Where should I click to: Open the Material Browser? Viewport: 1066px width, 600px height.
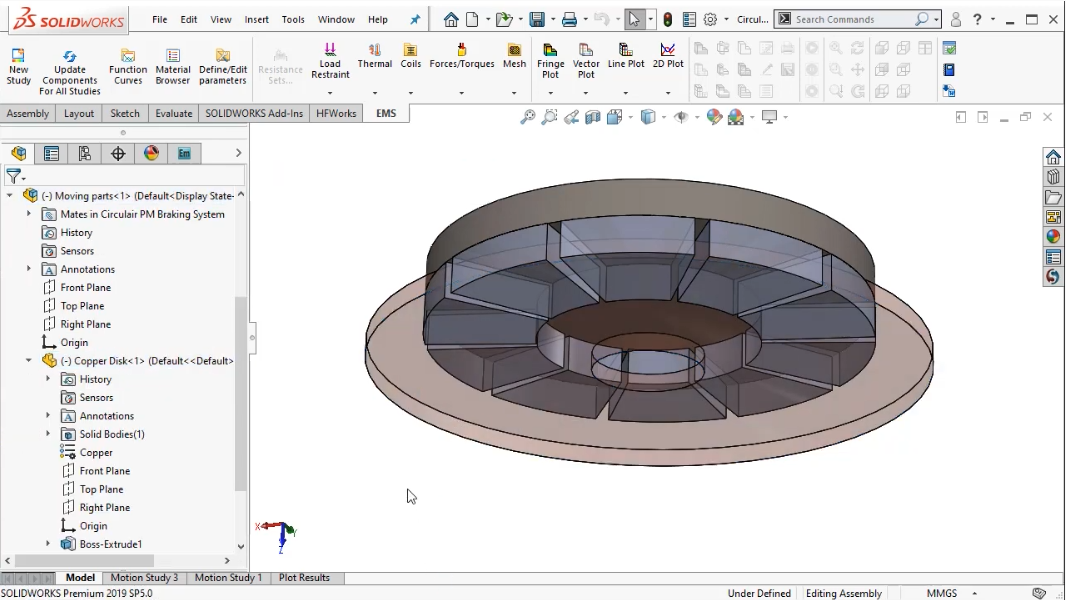pos(173,67)
